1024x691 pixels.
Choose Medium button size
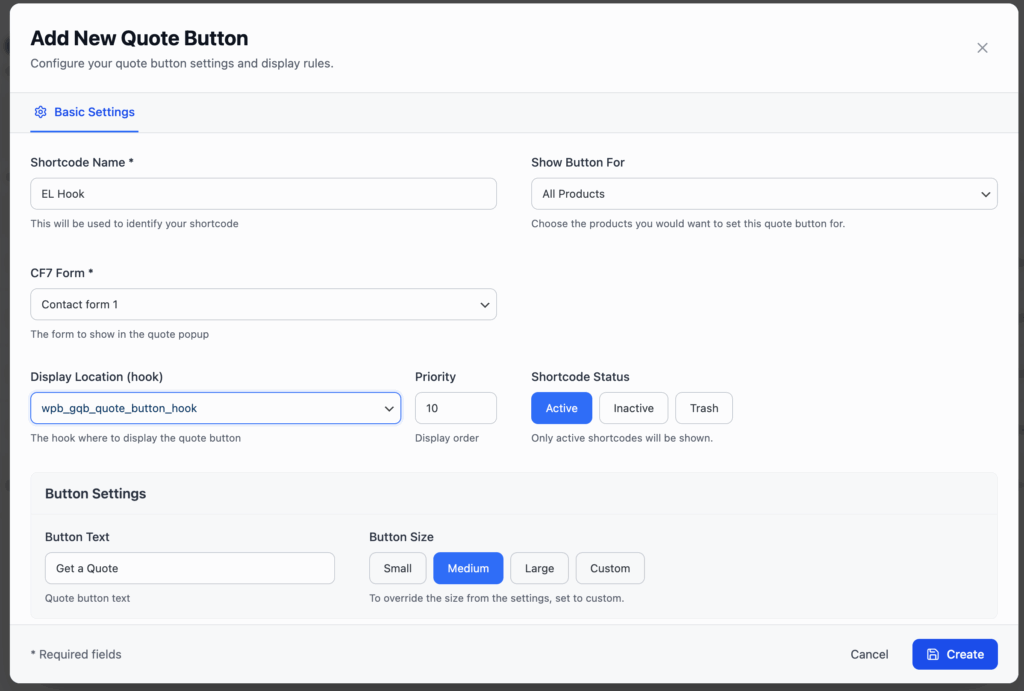[x=468, y=568]
